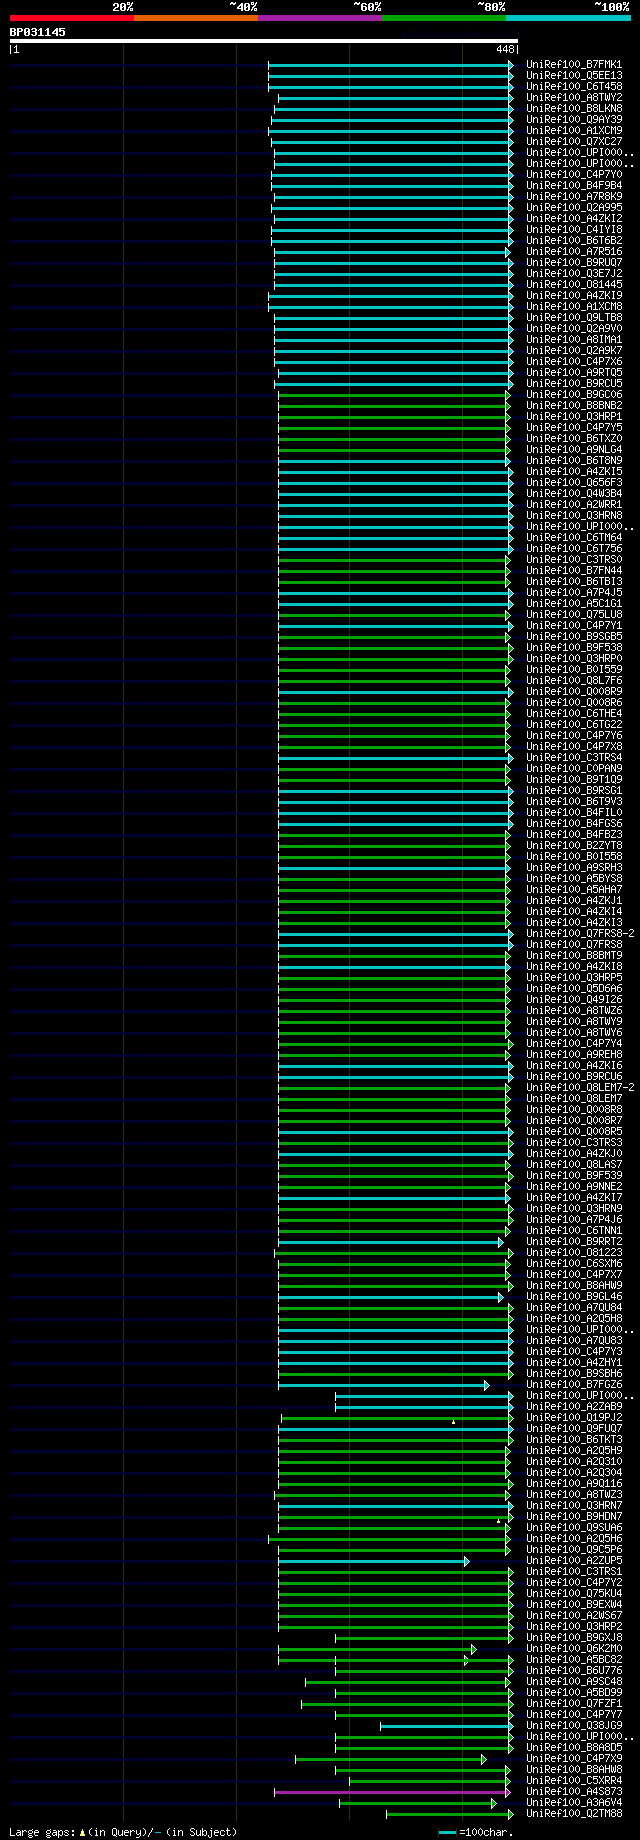Click the purple alignment bar for UniRef100_A4S873
The image size is (640, 1840).
point(393,1792)
